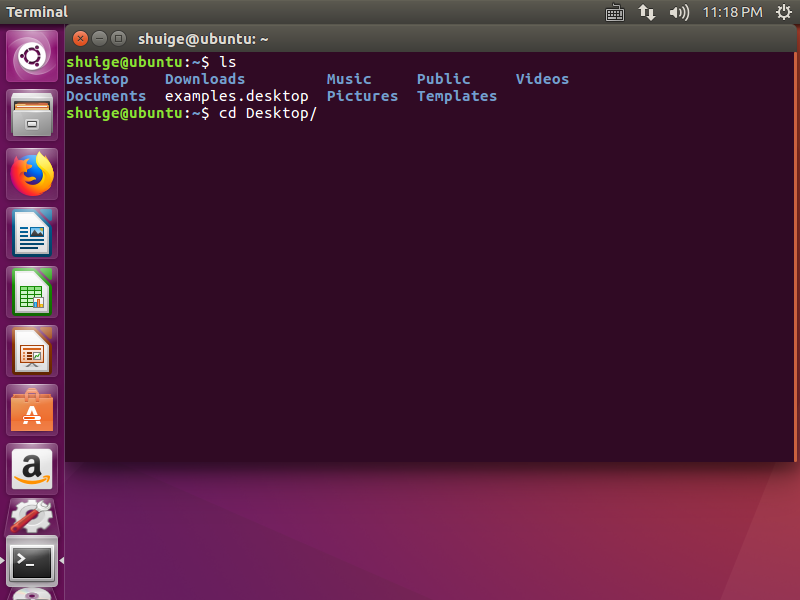Click the 'ls' command on first line
800x600 pixels.
(228, 62)
